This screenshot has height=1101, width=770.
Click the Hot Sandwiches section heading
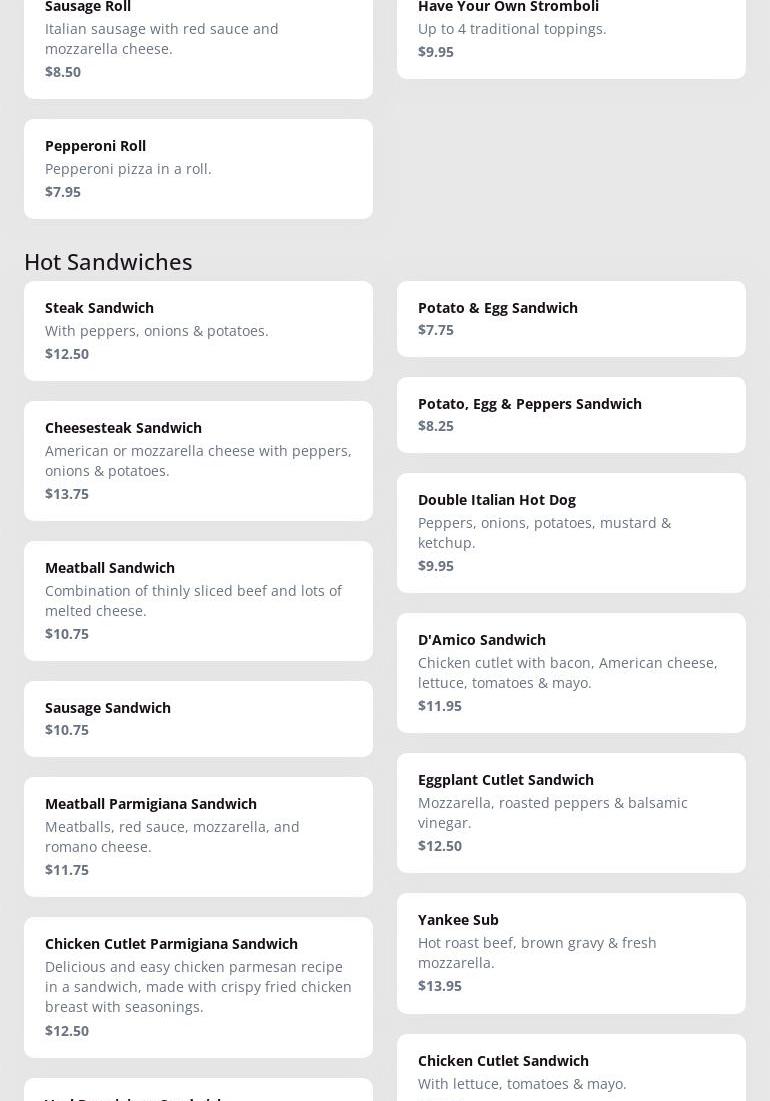(108, 261)
